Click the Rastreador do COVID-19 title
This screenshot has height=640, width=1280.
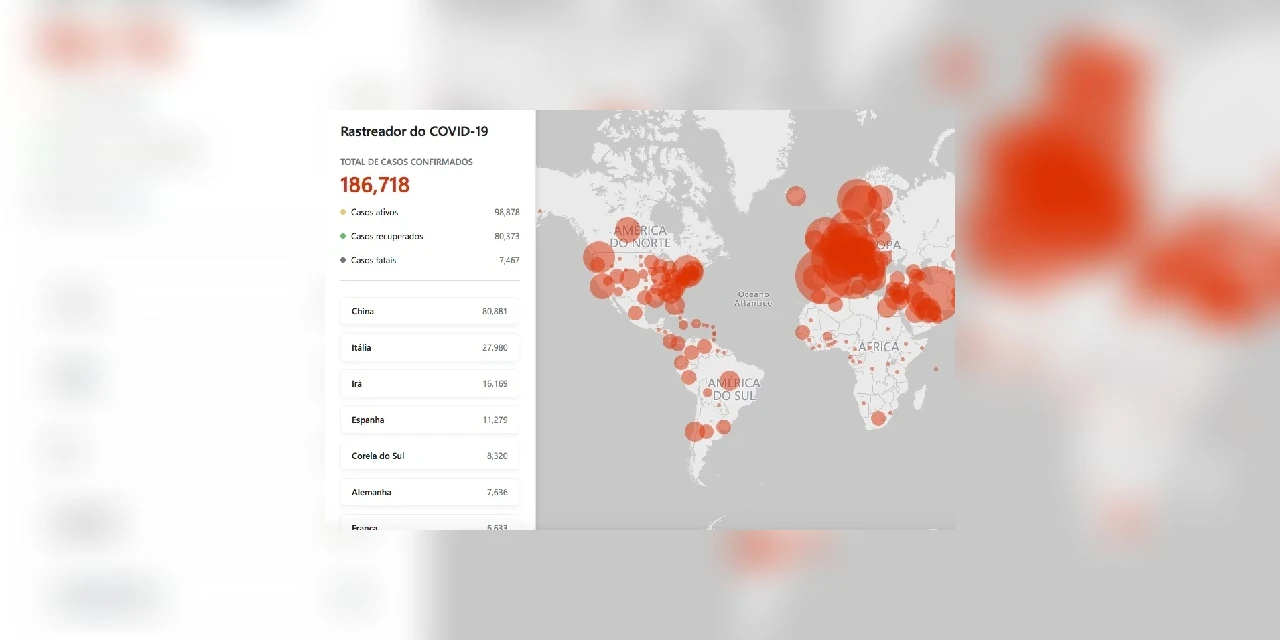pos(414,131)
